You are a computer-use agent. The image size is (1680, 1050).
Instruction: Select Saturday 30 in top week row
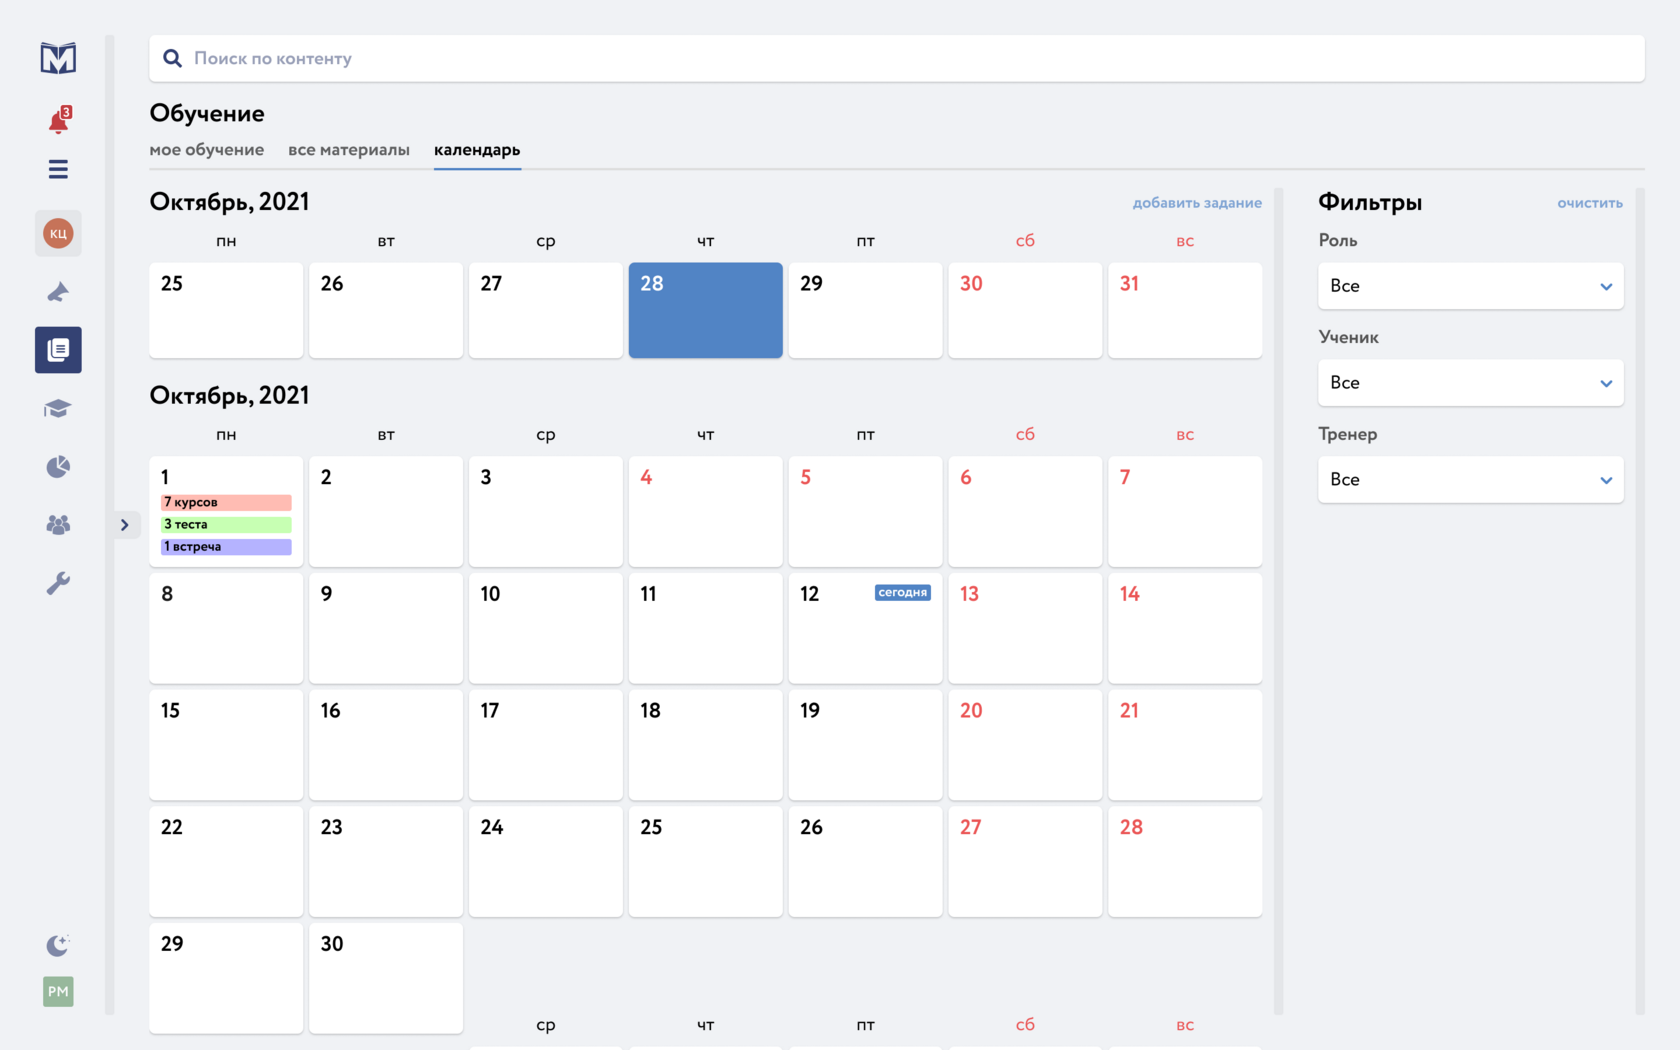tap(1025, 310)
